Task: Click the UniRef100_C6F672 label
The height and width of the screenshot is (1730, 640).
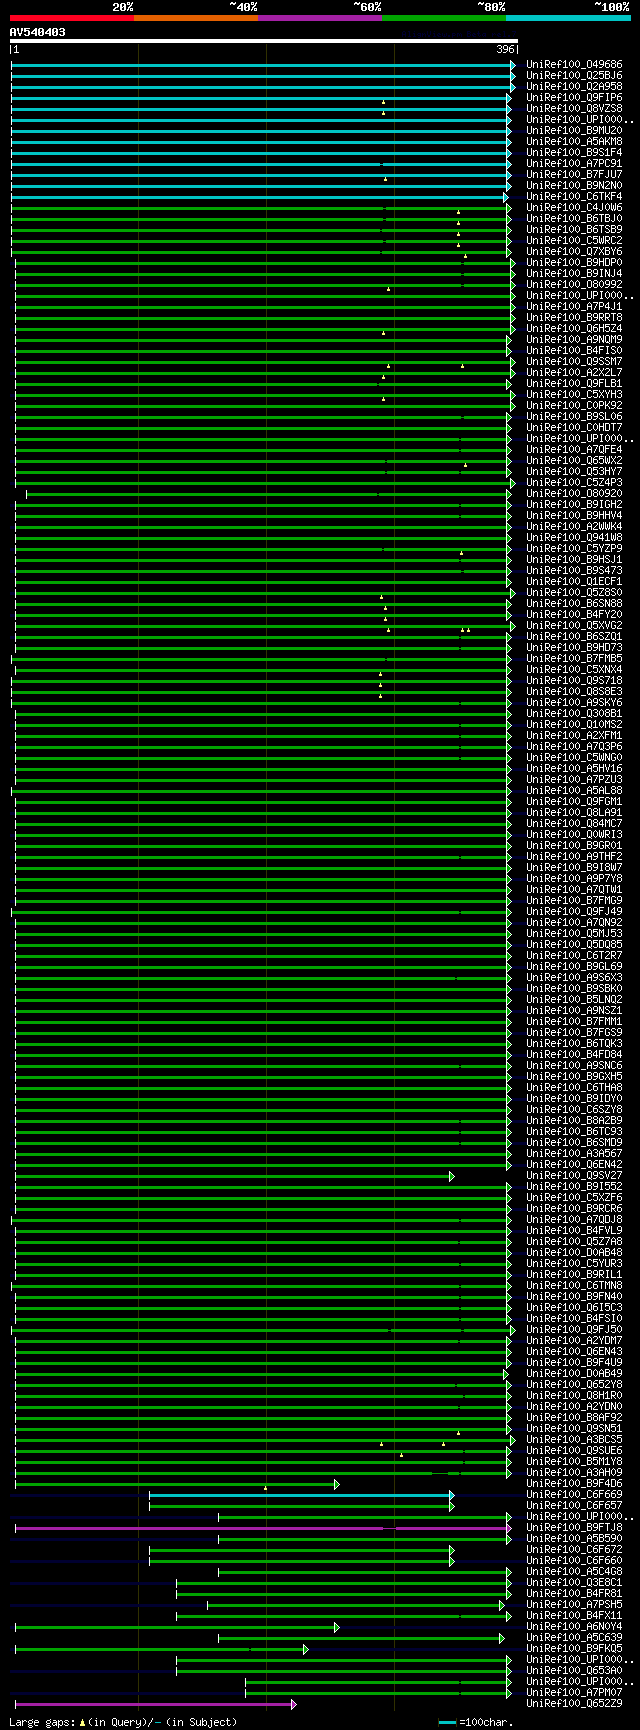Action: pyautogui.click(x=574, y=1550)
